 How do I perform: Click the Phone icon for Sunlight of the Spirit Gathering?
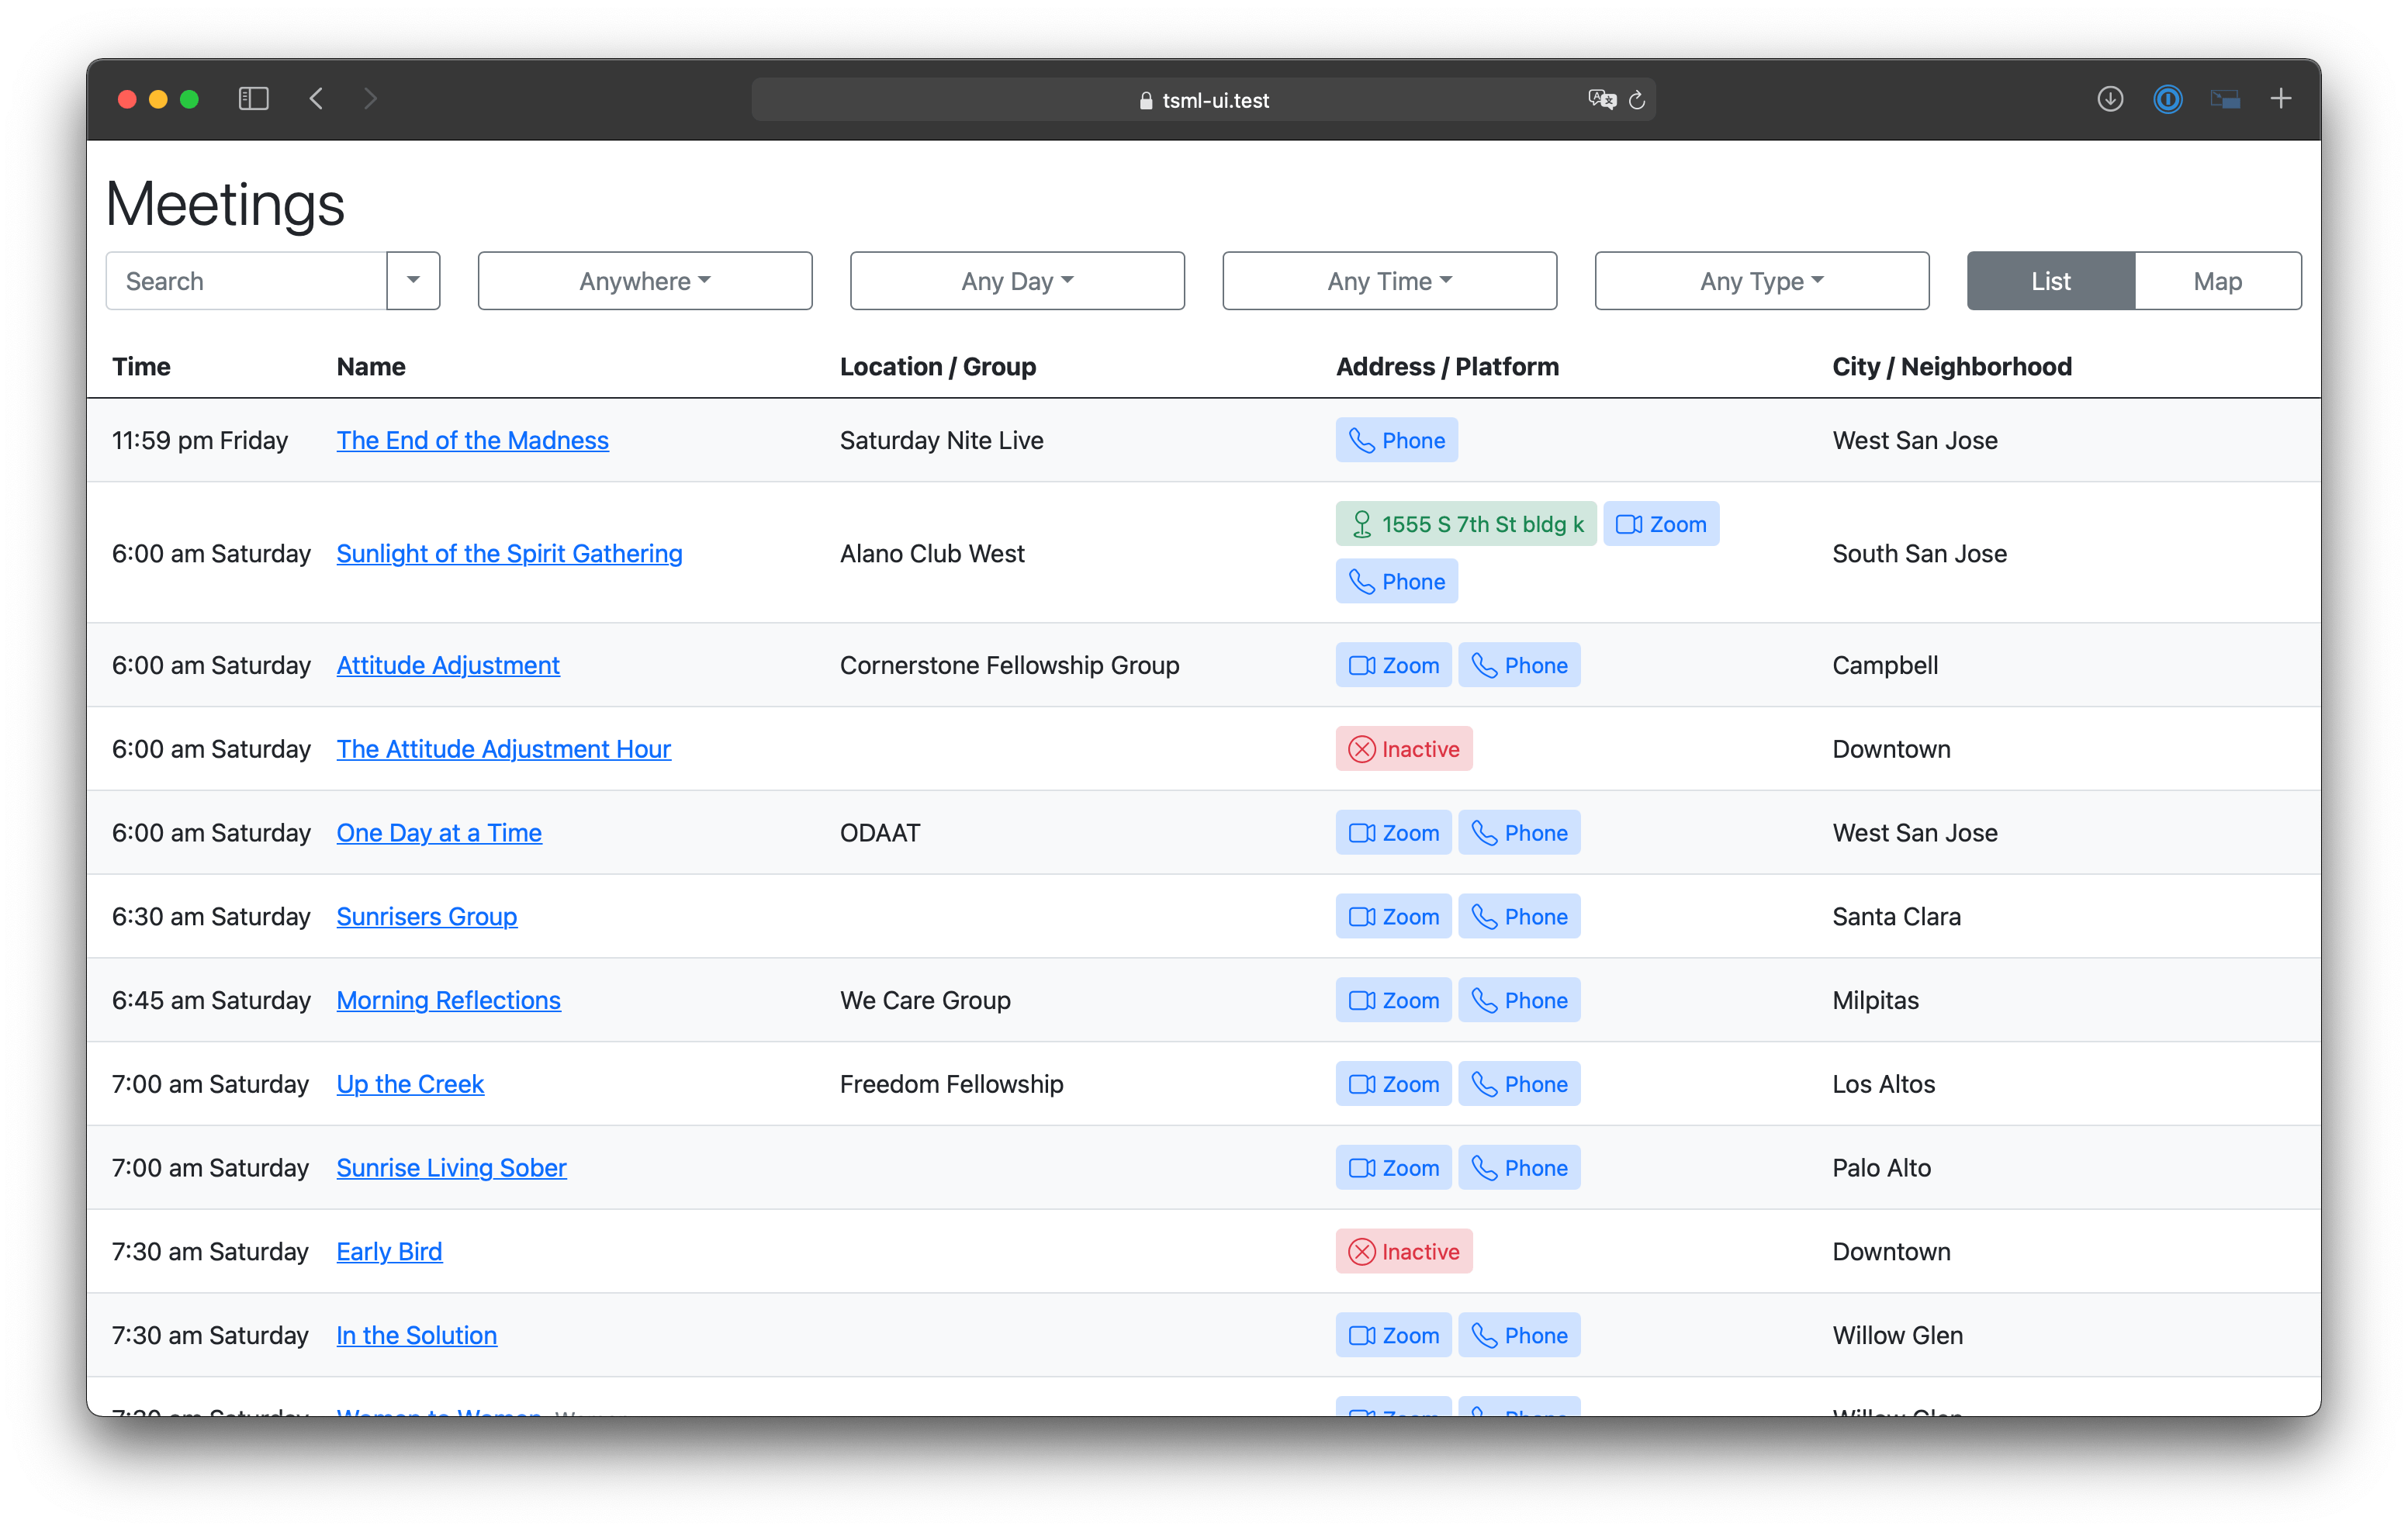point(1396,581)
